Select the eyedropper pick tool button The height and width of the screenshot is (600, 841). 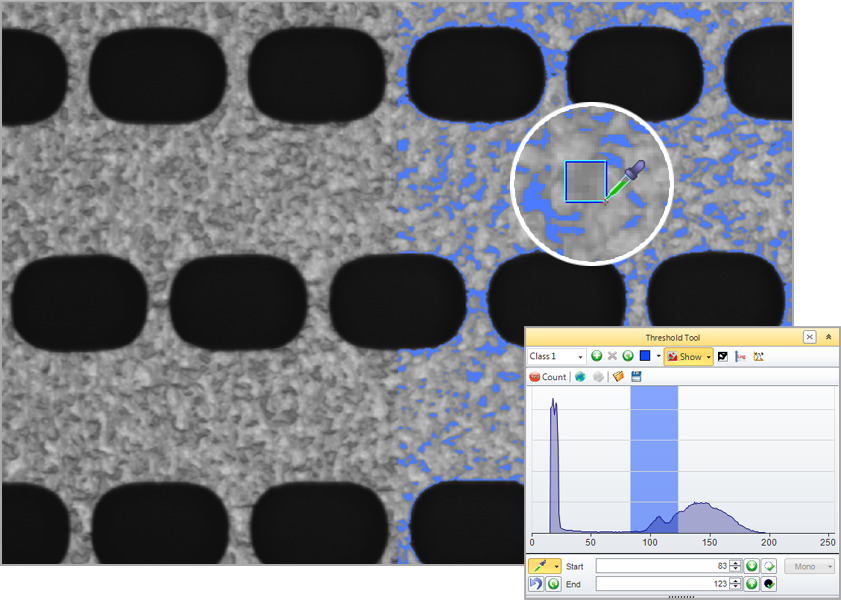539,567
